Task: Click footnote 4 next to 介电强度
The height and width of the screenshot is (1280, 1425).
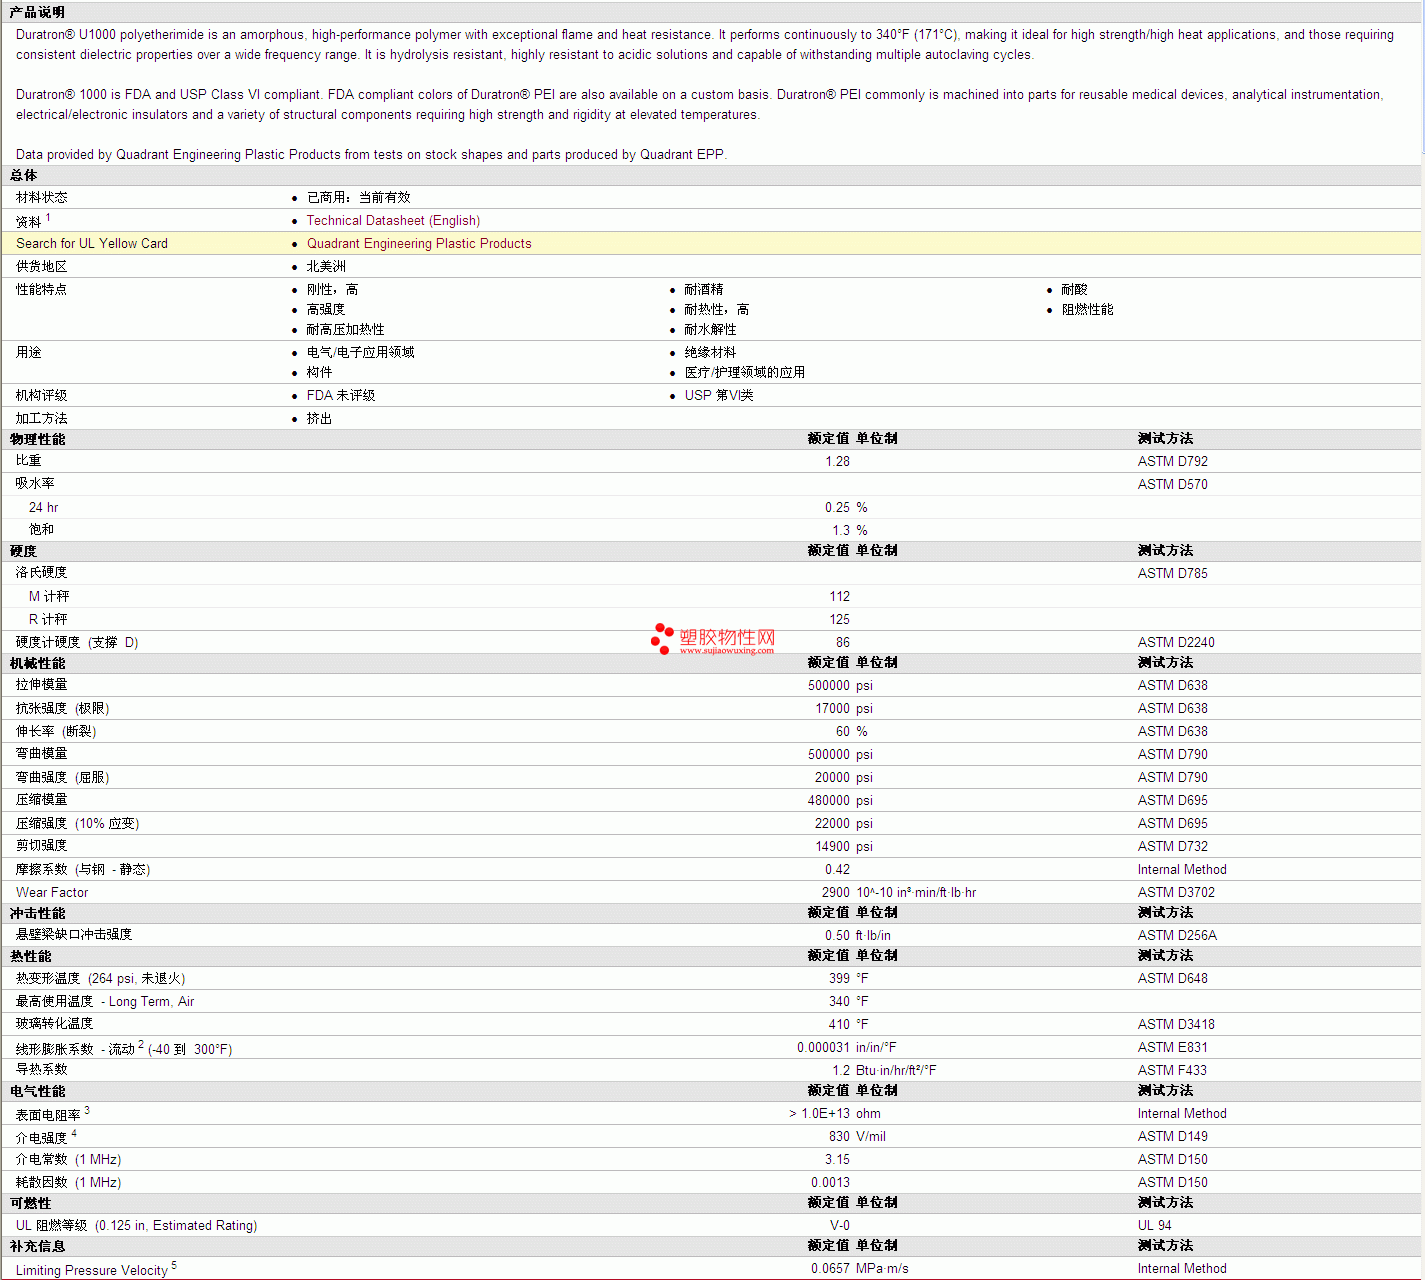Action: [x=74, y=1133]
